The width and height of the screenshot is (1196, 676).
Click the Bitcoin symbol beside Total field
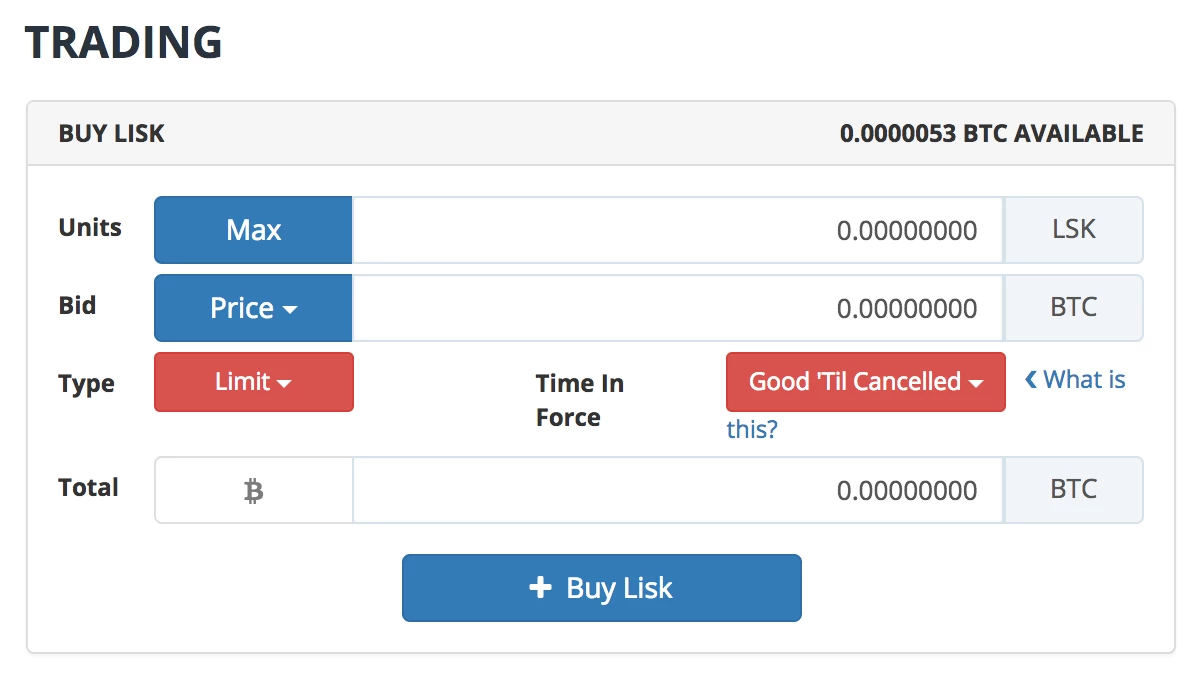tap(253, 490)
